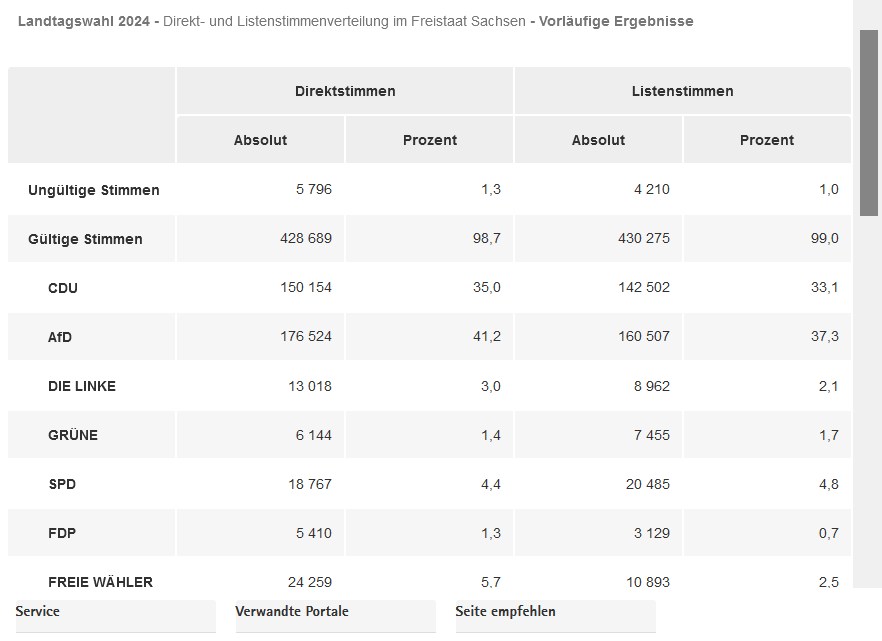Click the FREIE WÄHLER row label

pos(100,582)
